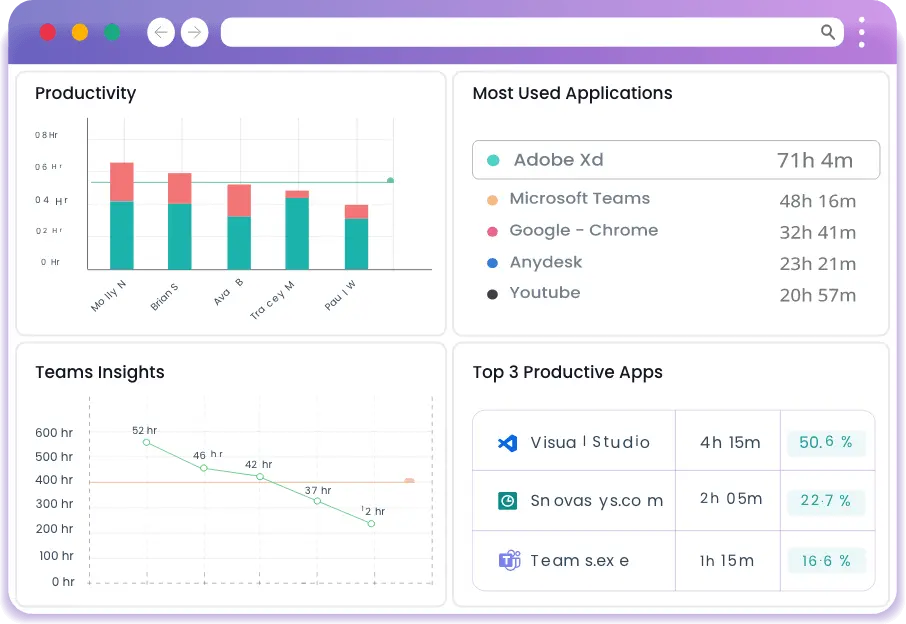Click the orange Microsoft Teams legend dot

point(492,200)
